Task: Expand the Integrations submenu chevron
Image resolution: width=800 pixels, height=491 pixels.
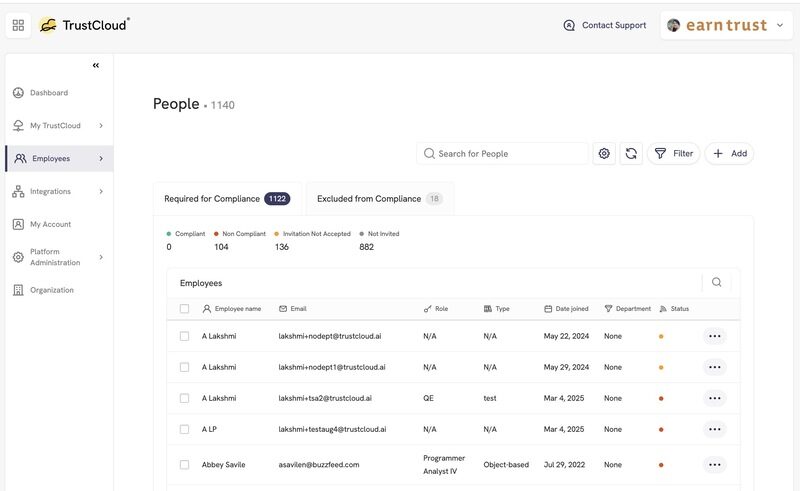Action: coord(101,191)
